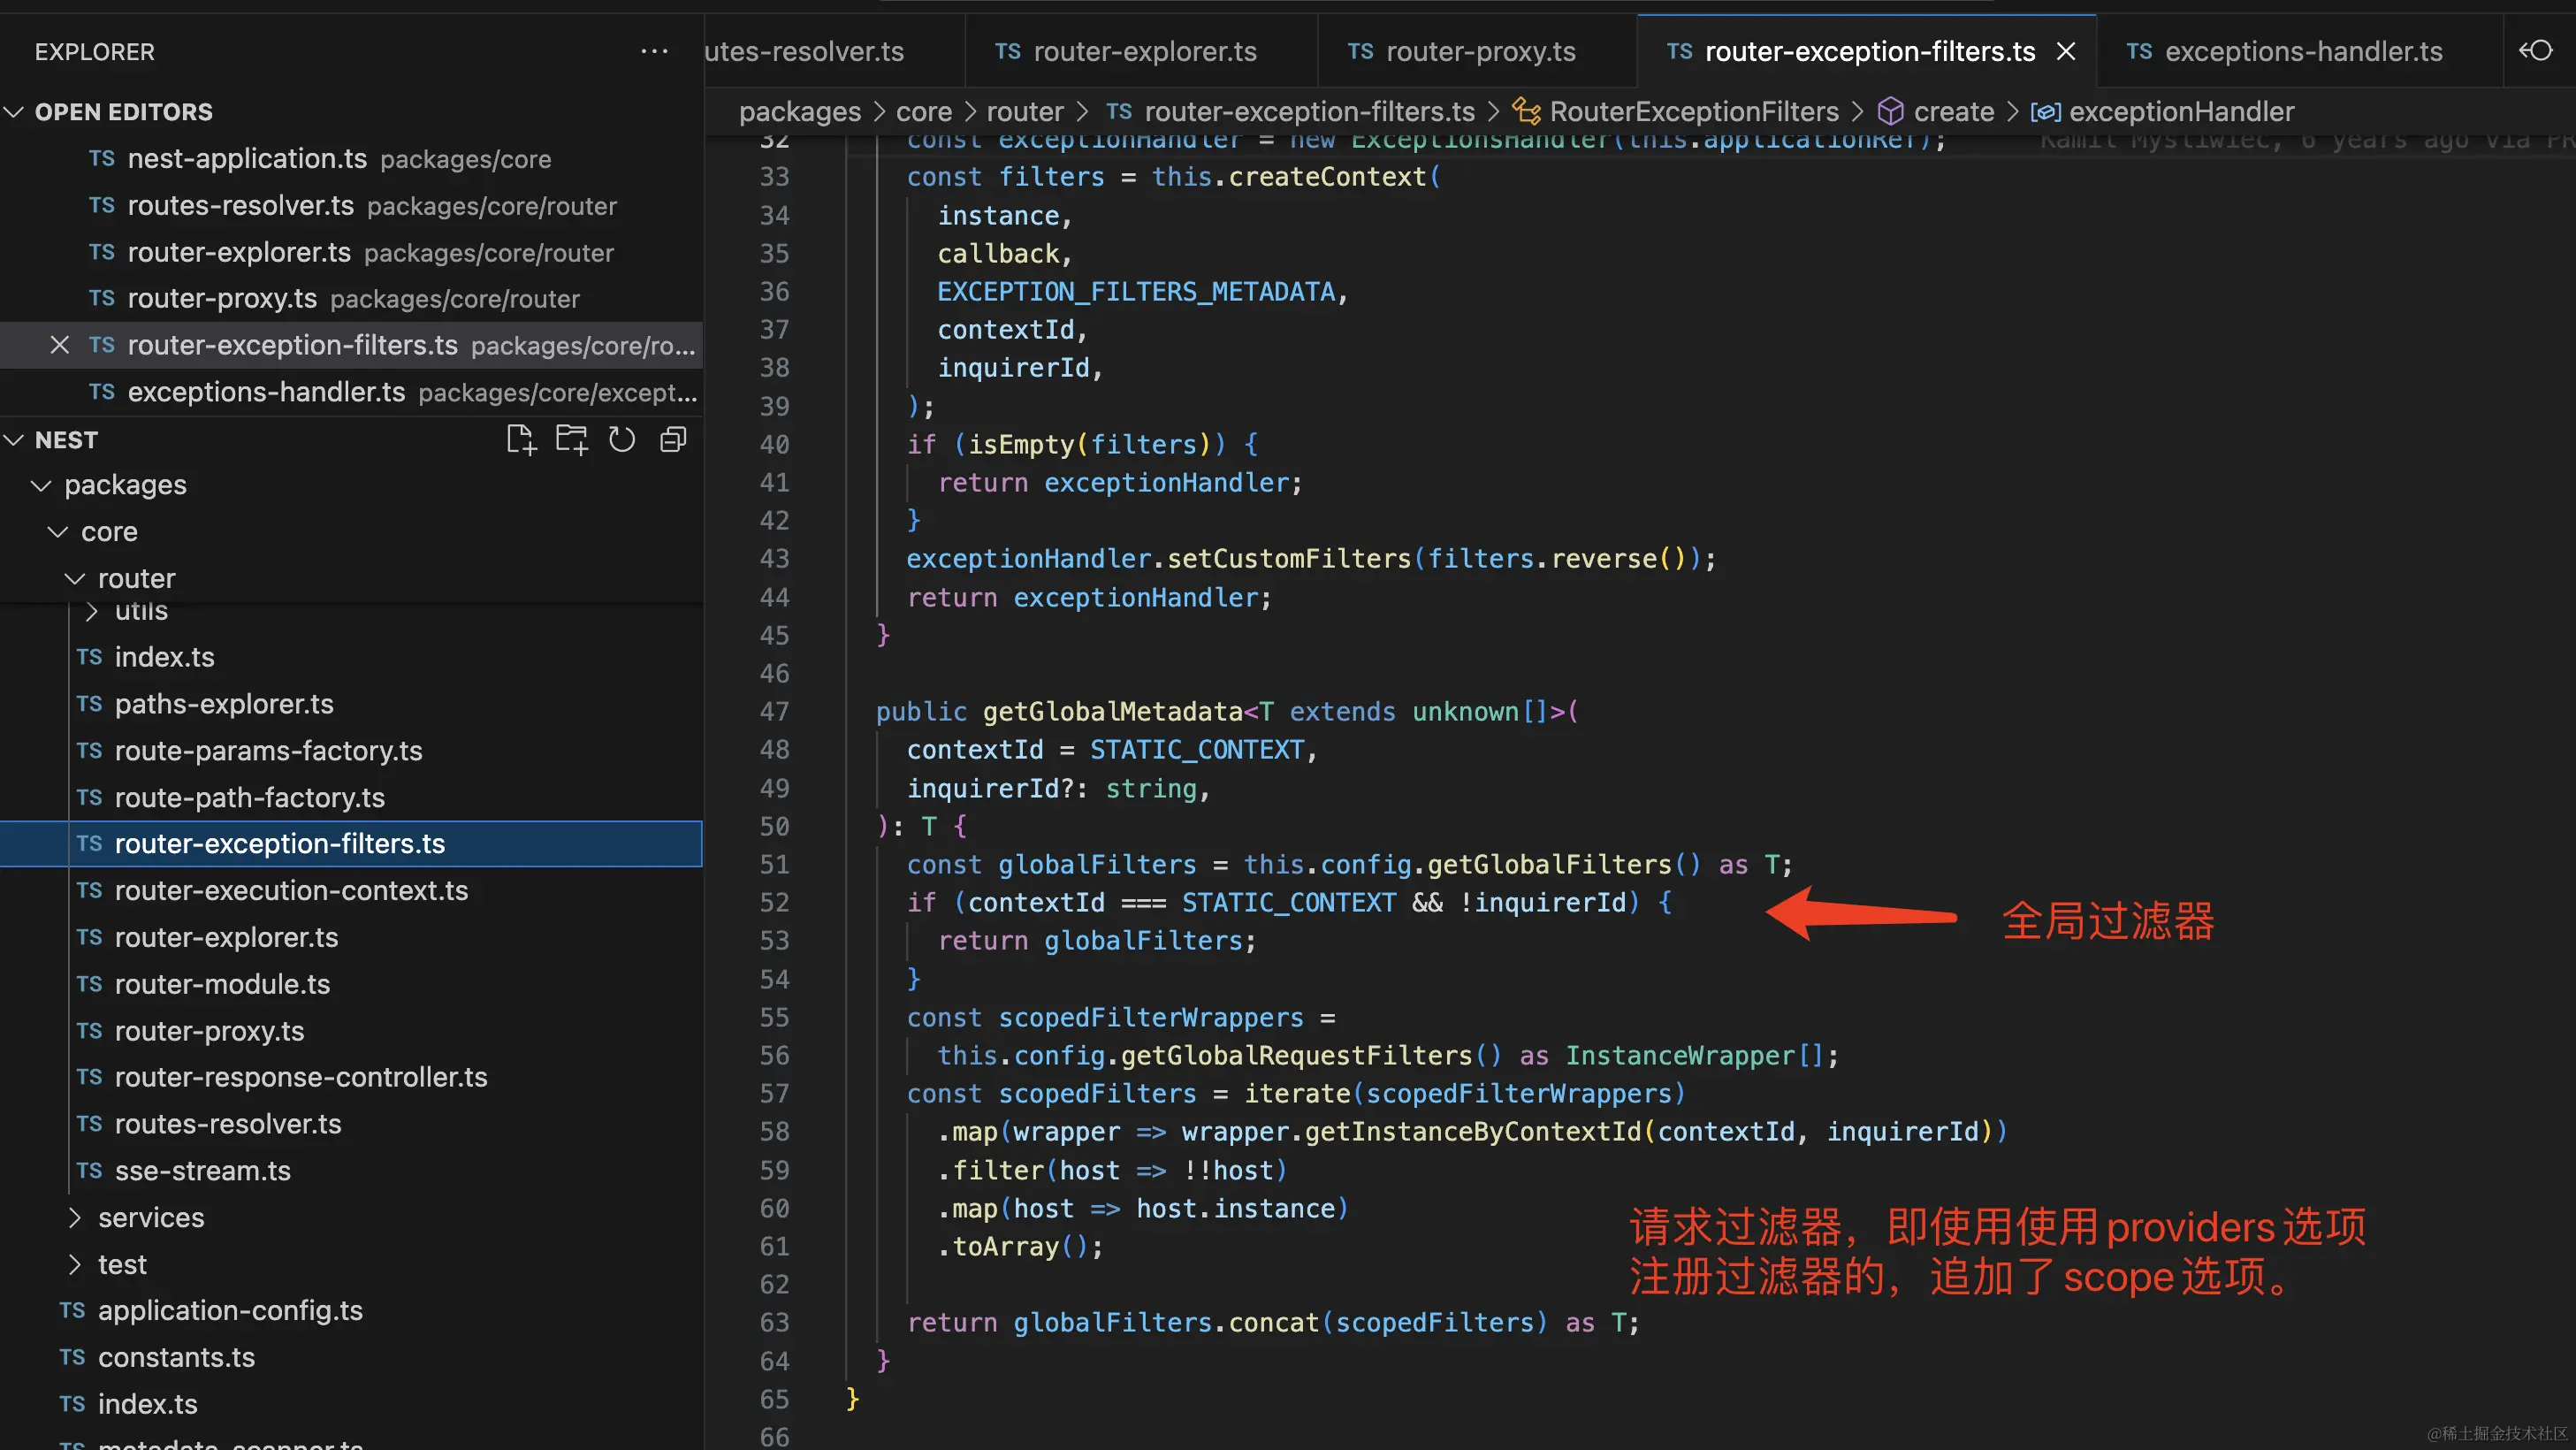
Task: Select the router-exception-filters.ts tab
Action: point(1866,51)
